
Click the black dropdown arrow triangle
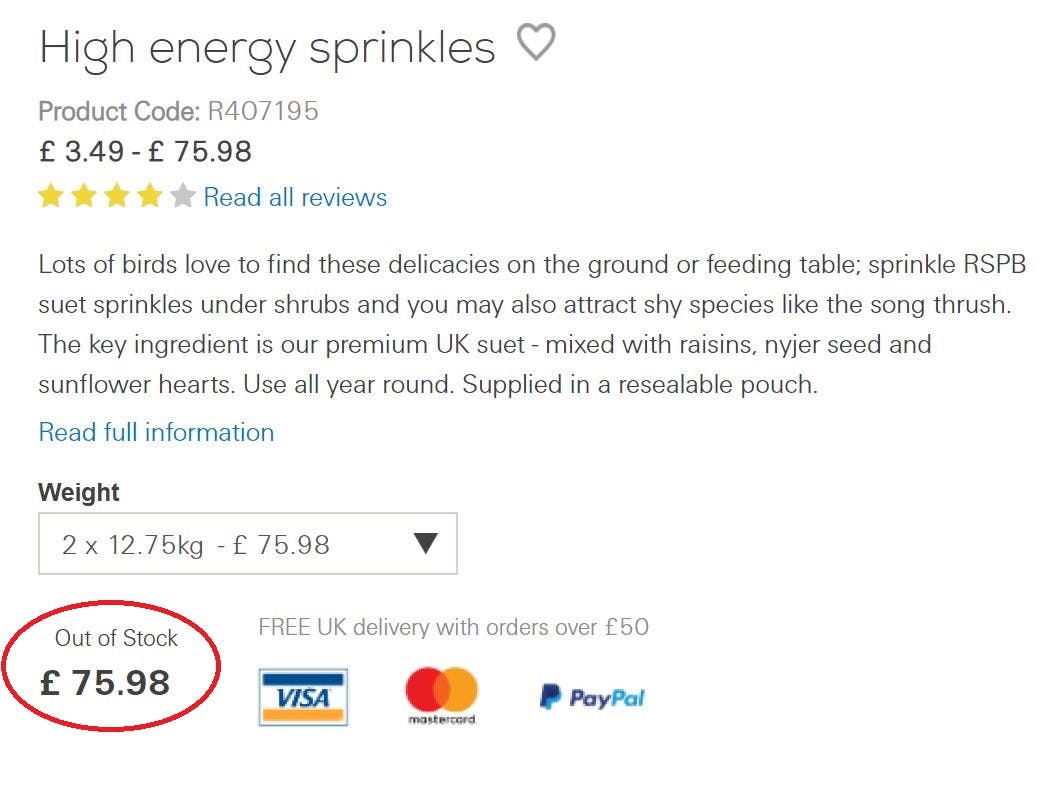[x=426, y=543]
